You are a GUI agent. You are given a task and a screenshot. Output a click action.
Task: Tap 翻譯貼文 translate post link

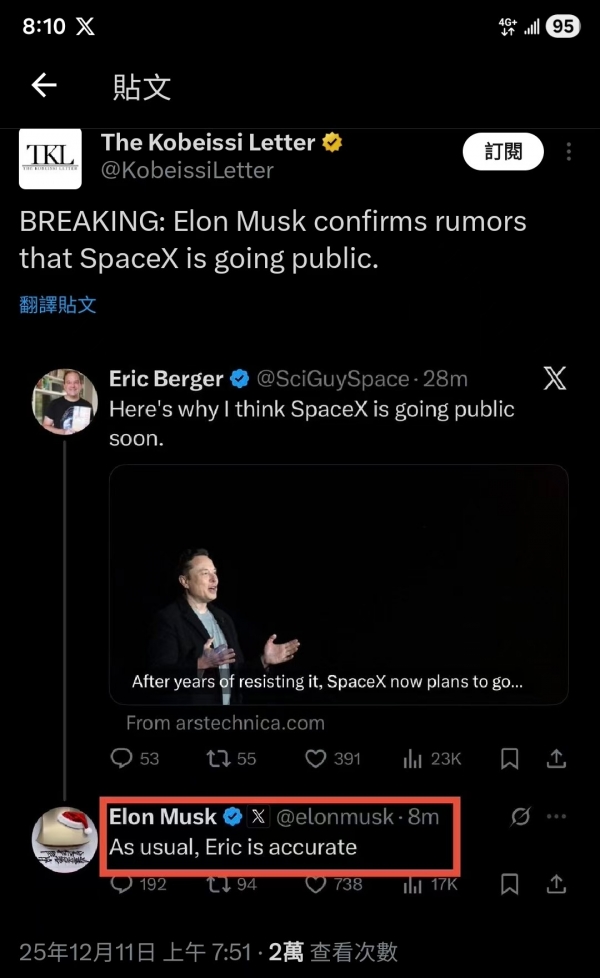click(58, 305)
